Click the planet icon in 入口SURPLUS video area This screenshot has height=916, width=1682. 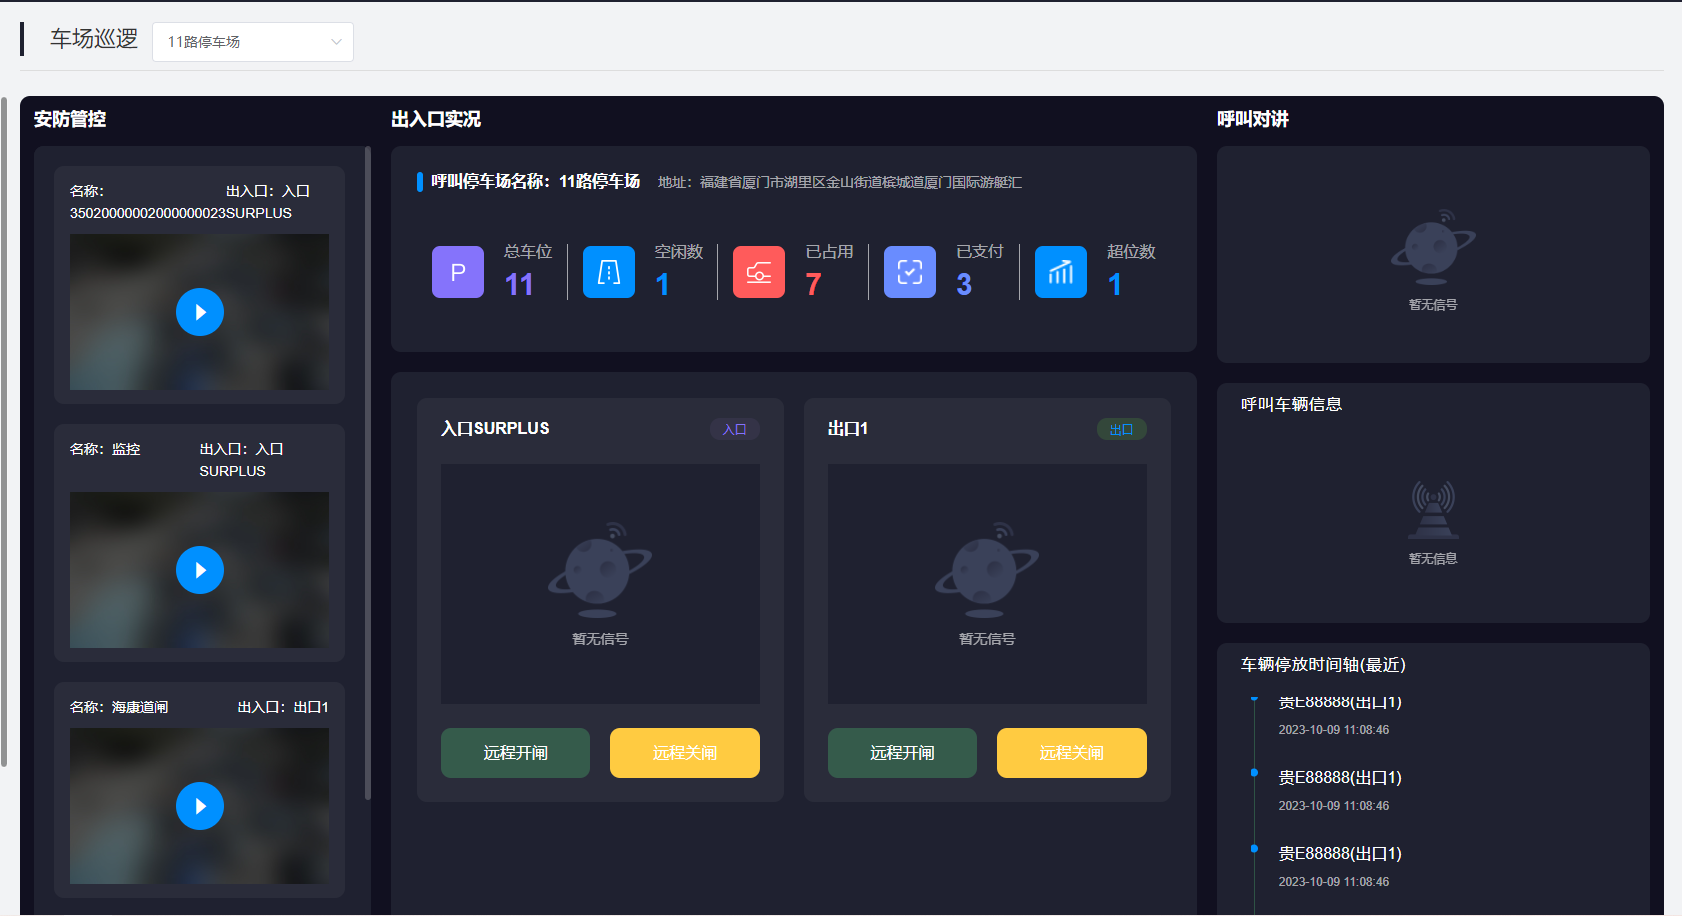(600, 570)
